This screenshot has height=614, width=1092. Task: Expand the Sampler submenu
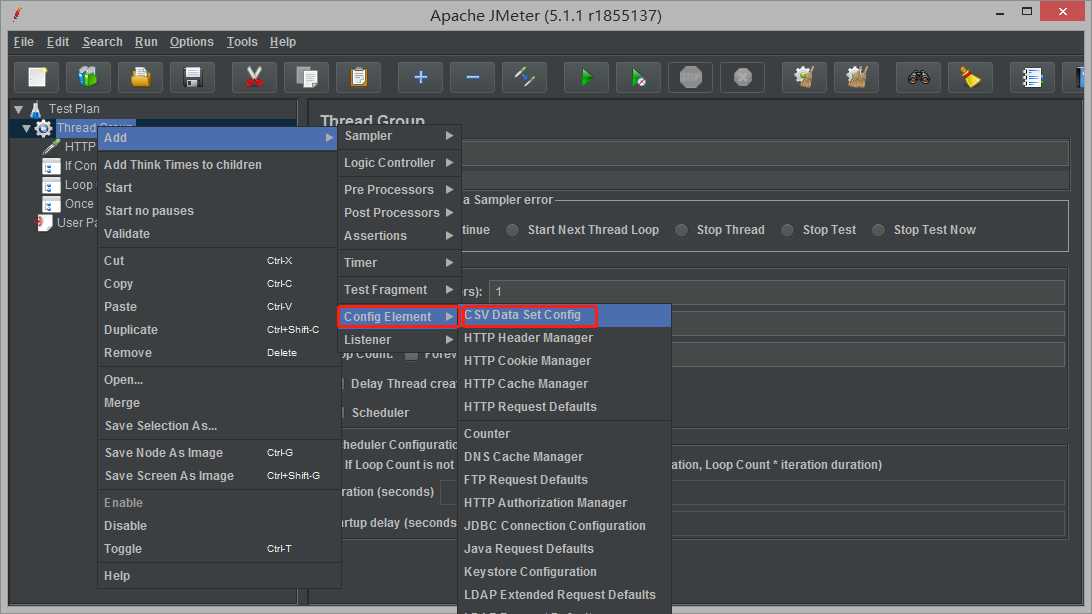[398, 136]
